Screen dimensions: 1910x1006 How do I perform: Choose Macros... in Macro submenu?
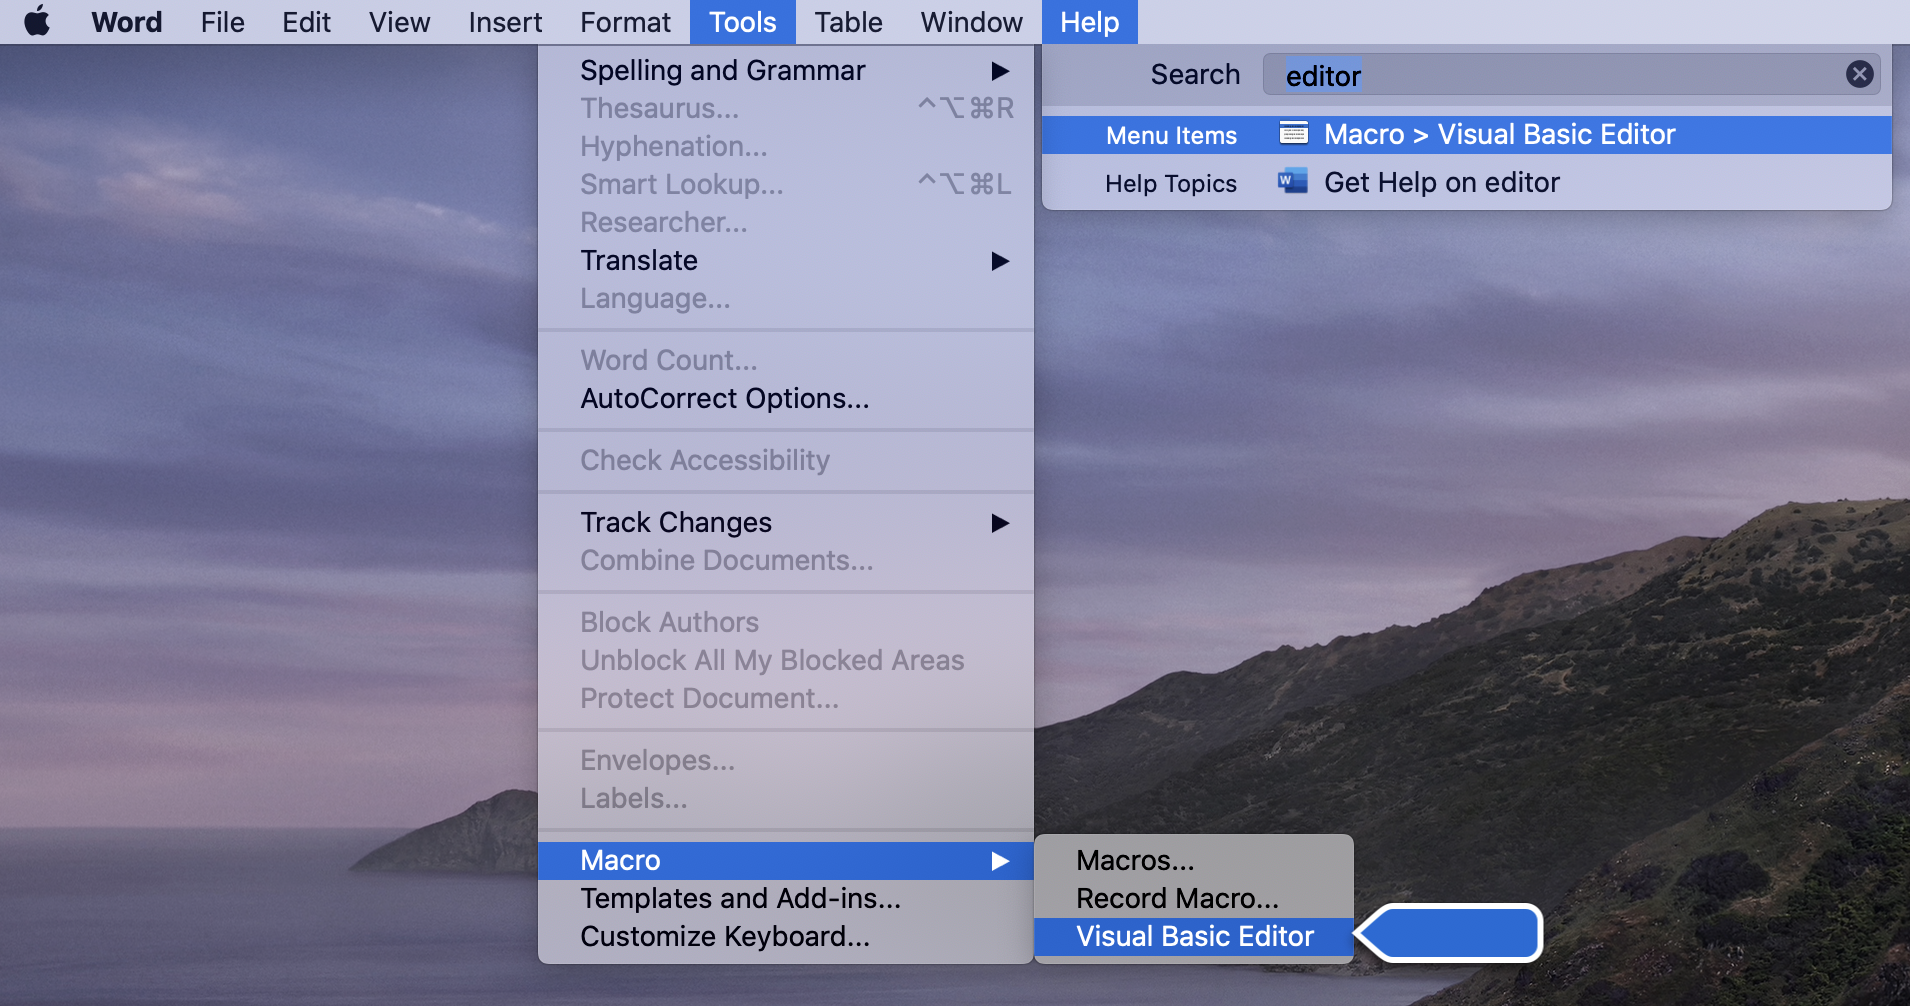(x=1194, y=861)
